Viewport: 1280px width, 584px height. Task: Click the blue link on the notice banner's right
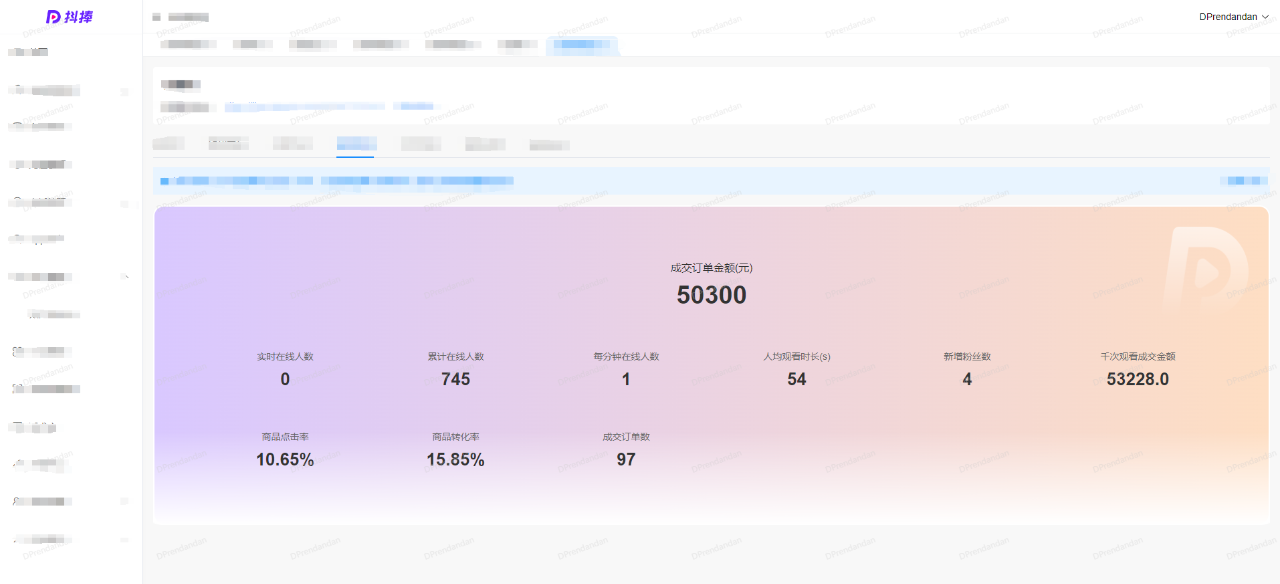pos(1247,181)
